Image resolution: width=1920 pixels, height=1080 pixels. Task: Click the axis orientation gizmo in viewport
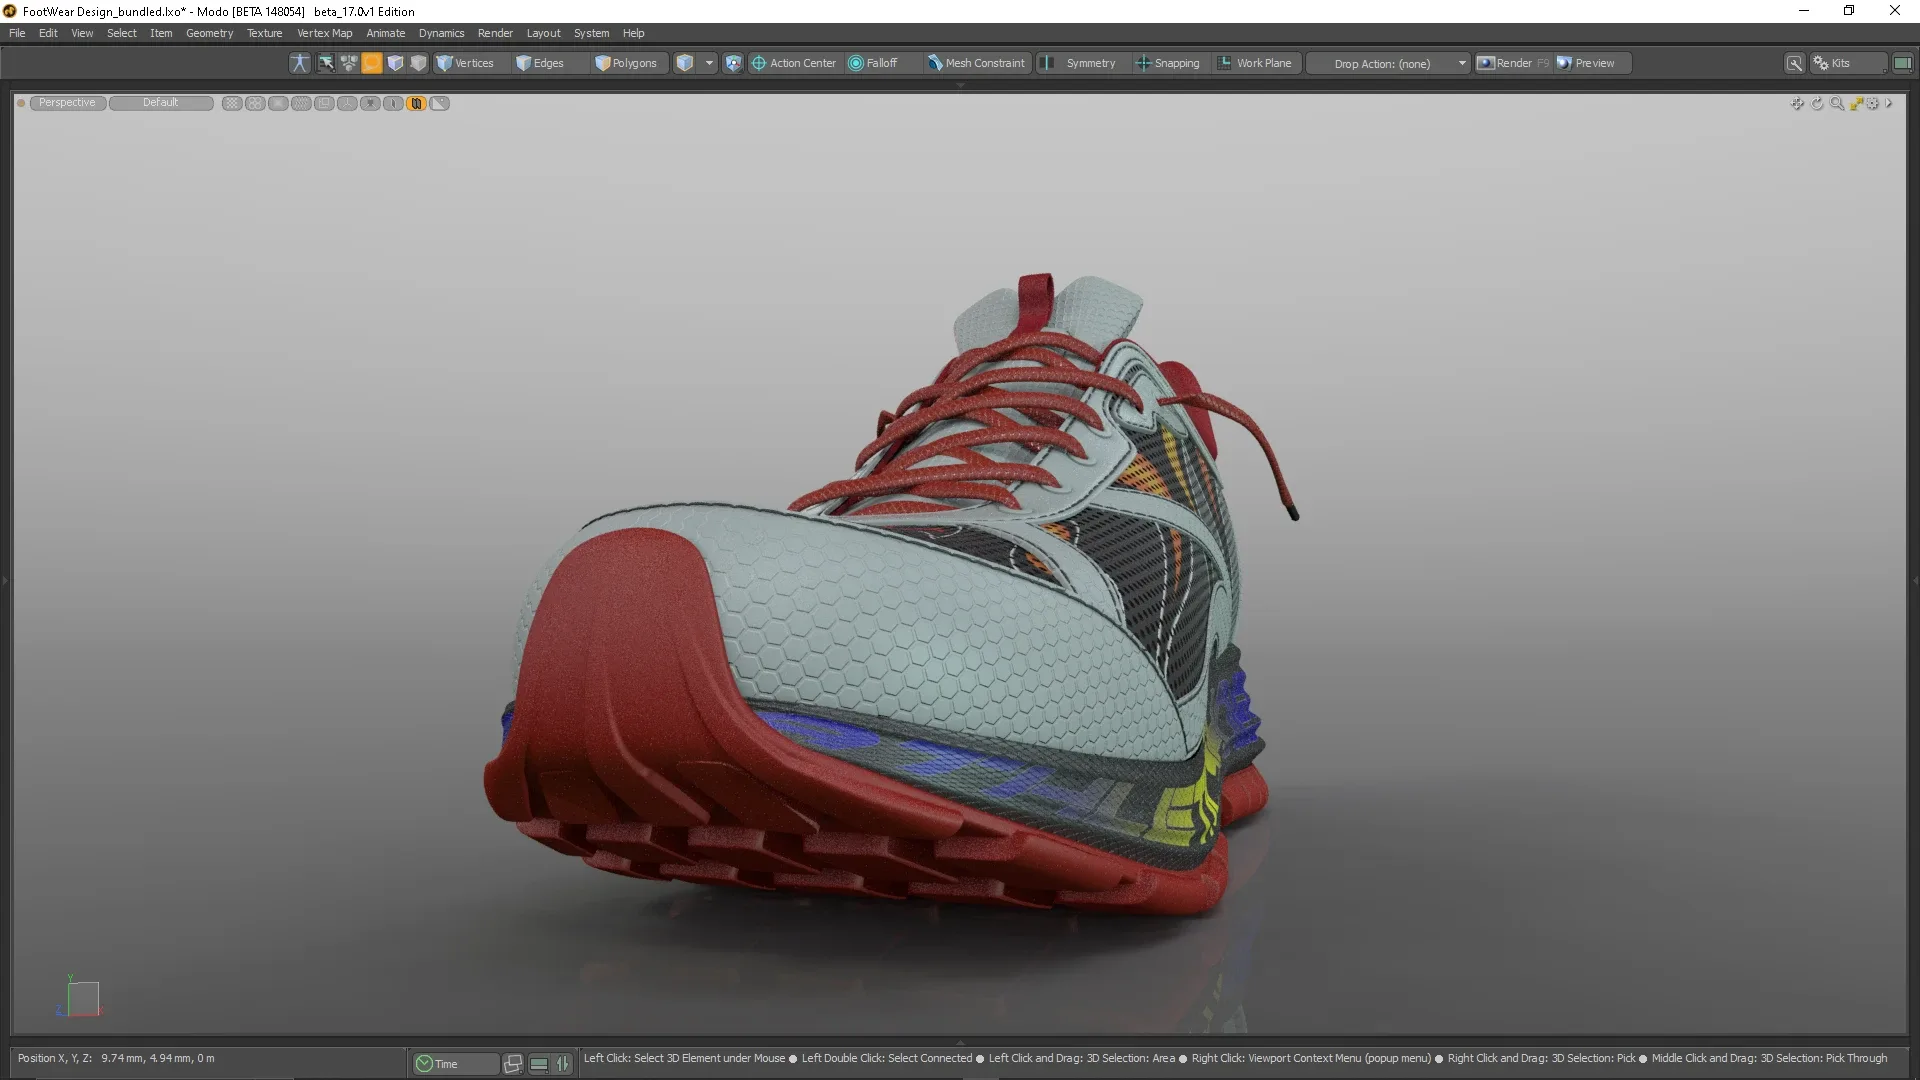click(80, 997)
